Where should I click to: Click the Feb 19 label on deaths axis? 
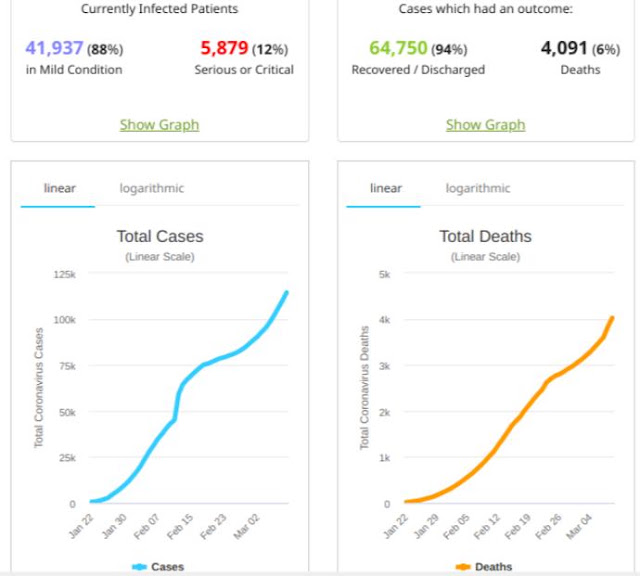tap(518, 527)
